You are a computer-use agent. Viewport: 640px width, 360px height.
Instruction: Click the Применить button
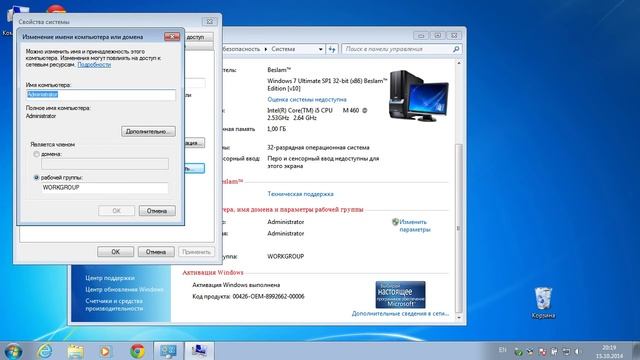(x=196, y=252)
